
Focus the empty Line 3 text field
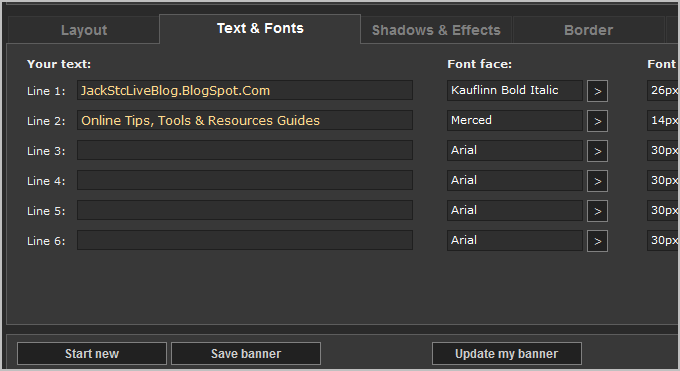(x=245, y=150)
